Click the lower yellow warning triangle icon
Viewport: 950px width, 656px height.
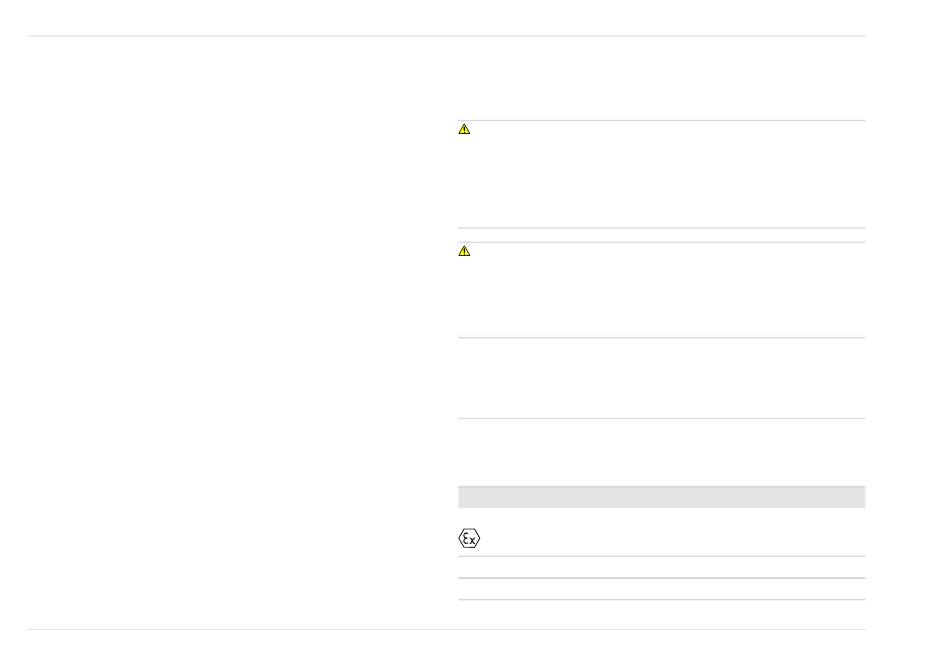pyautogui.click(x=464, y=251)
